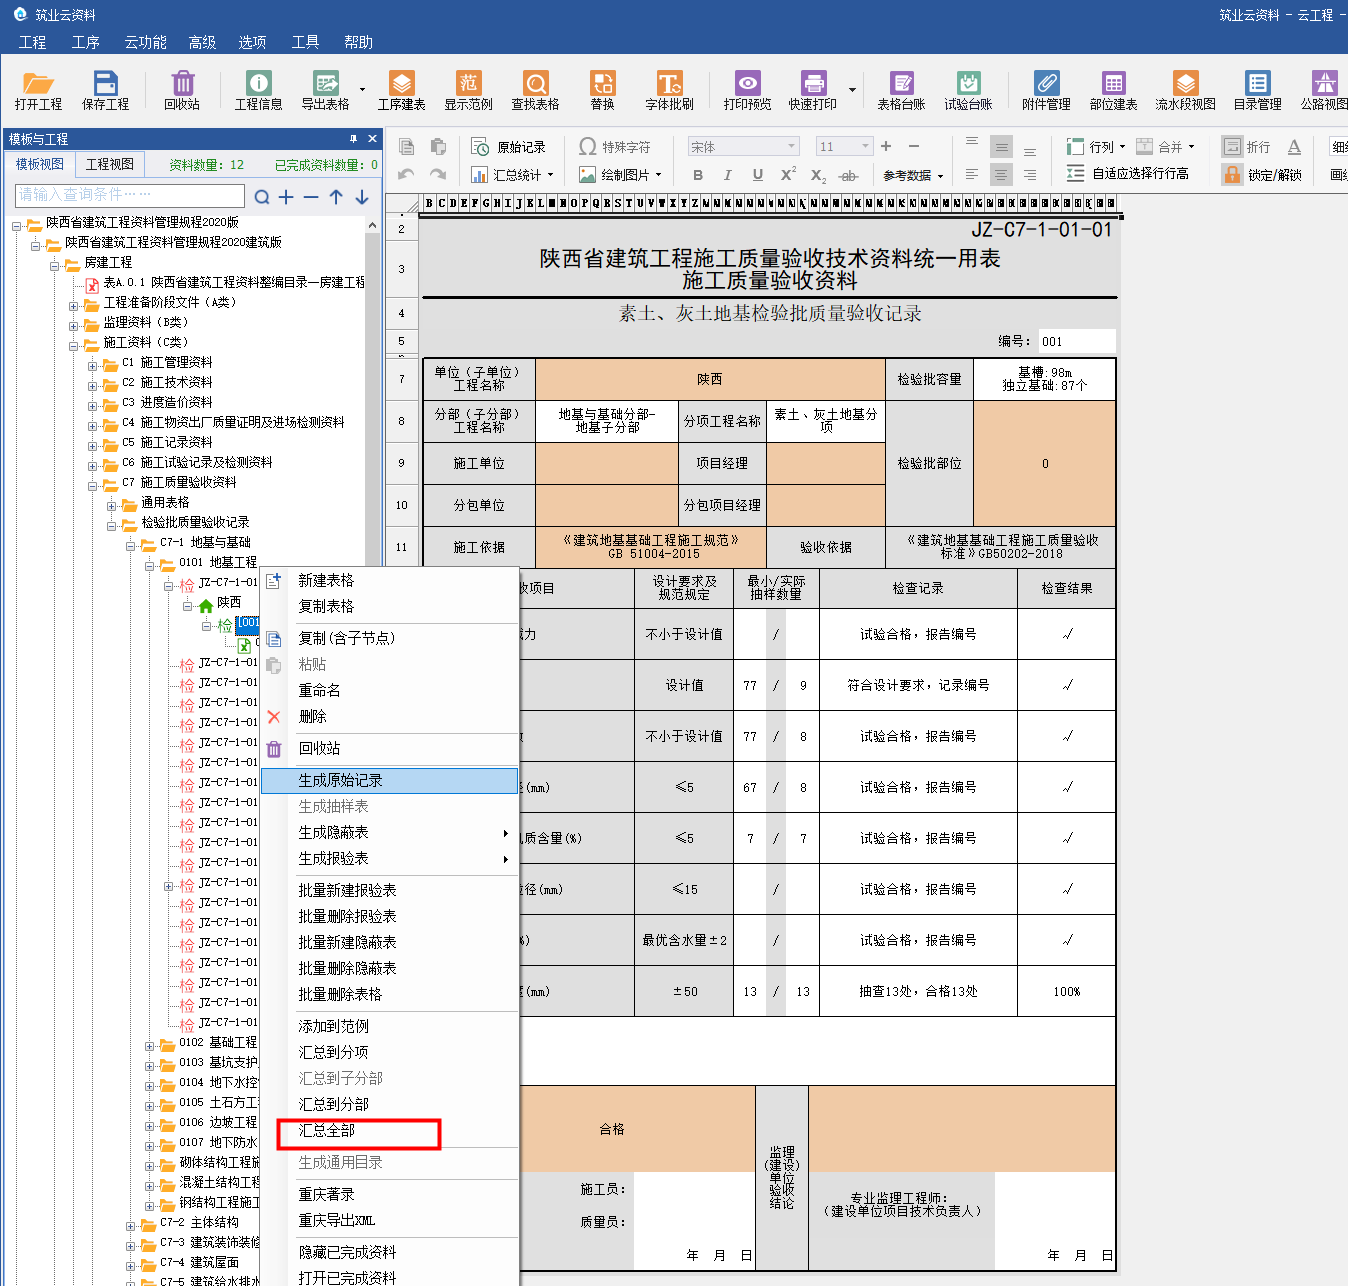Click the search magnifier in template panel
The height and width of the screenshot is (1286, 1348).
(x=262, y=197)
